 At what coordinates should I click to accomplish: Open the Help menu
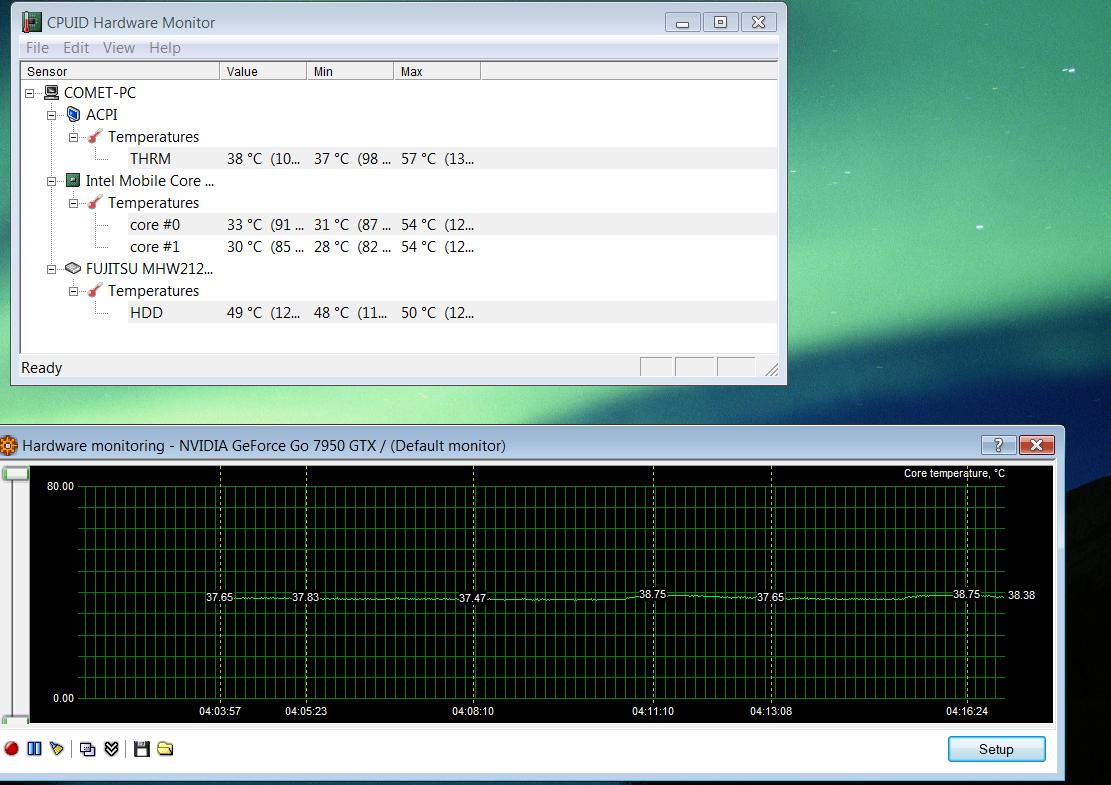click(x=164, y=47)
